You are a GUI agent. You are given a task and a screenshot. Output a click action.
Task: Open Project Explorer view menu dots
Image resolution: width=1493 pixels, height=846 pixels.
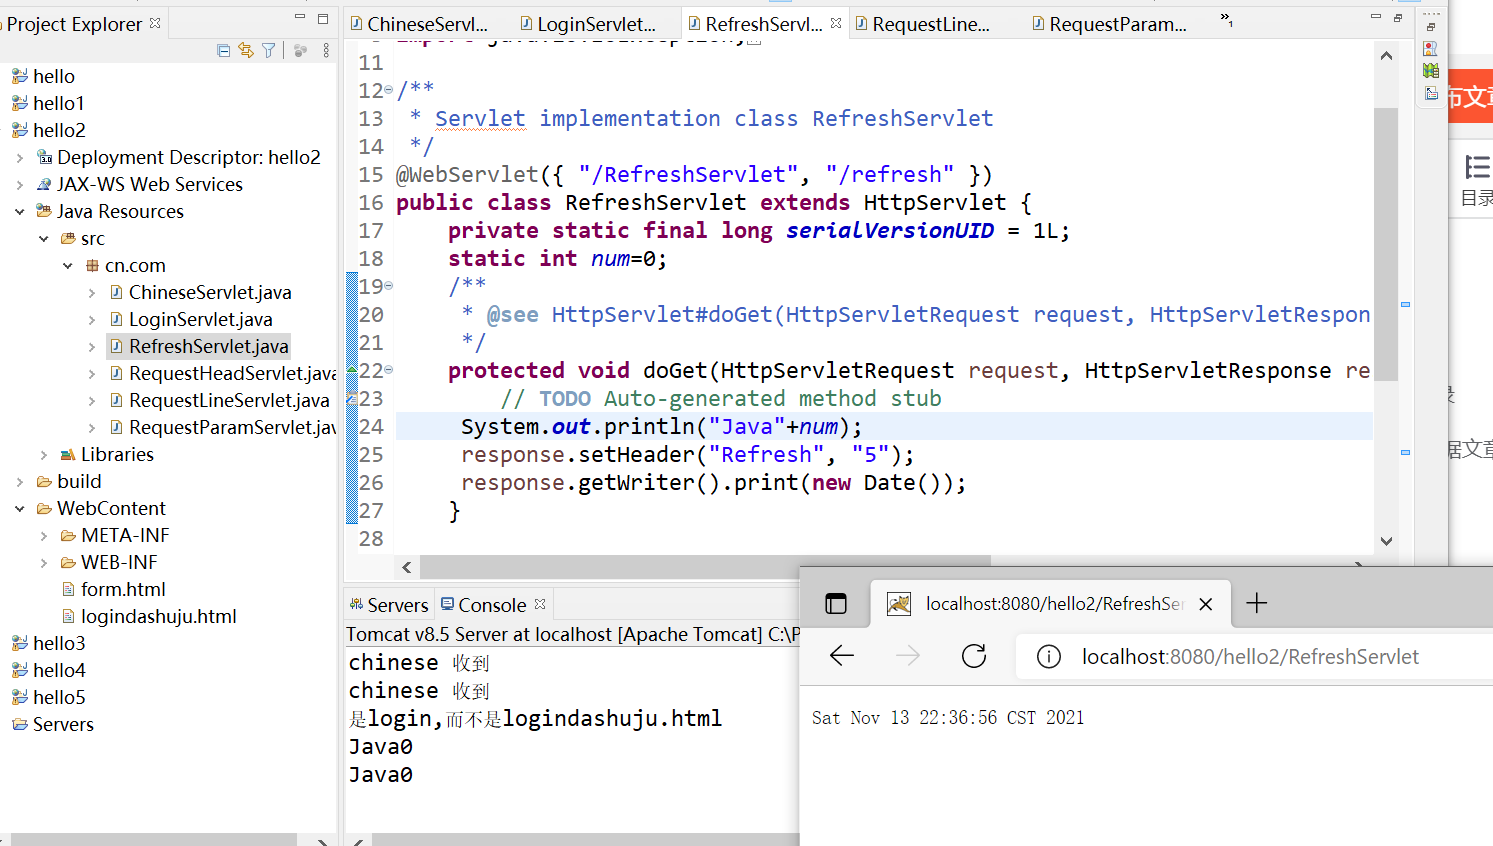[326, 50]
